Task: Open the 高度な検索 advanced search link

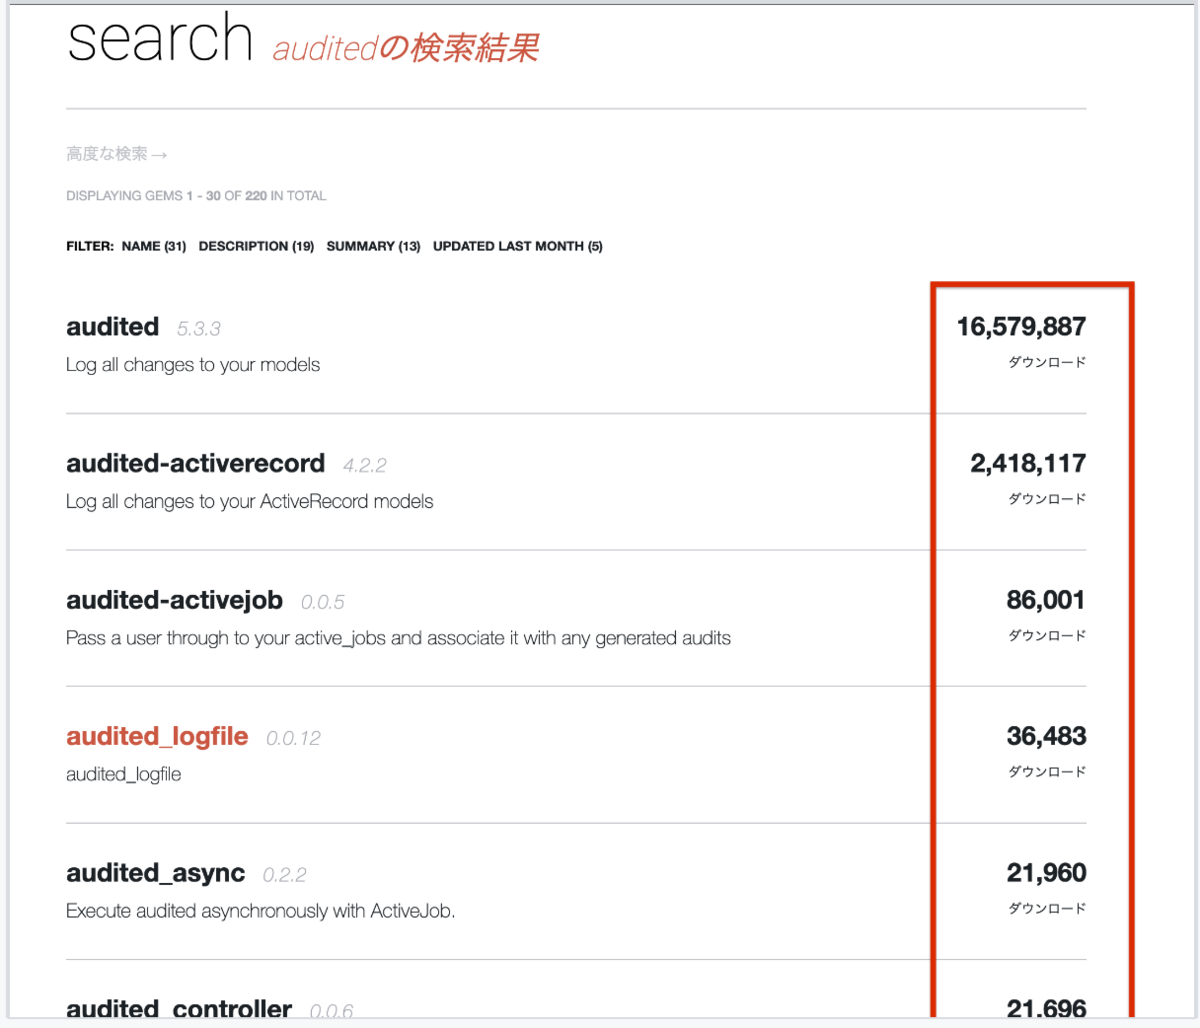Action: click(116, 154)
